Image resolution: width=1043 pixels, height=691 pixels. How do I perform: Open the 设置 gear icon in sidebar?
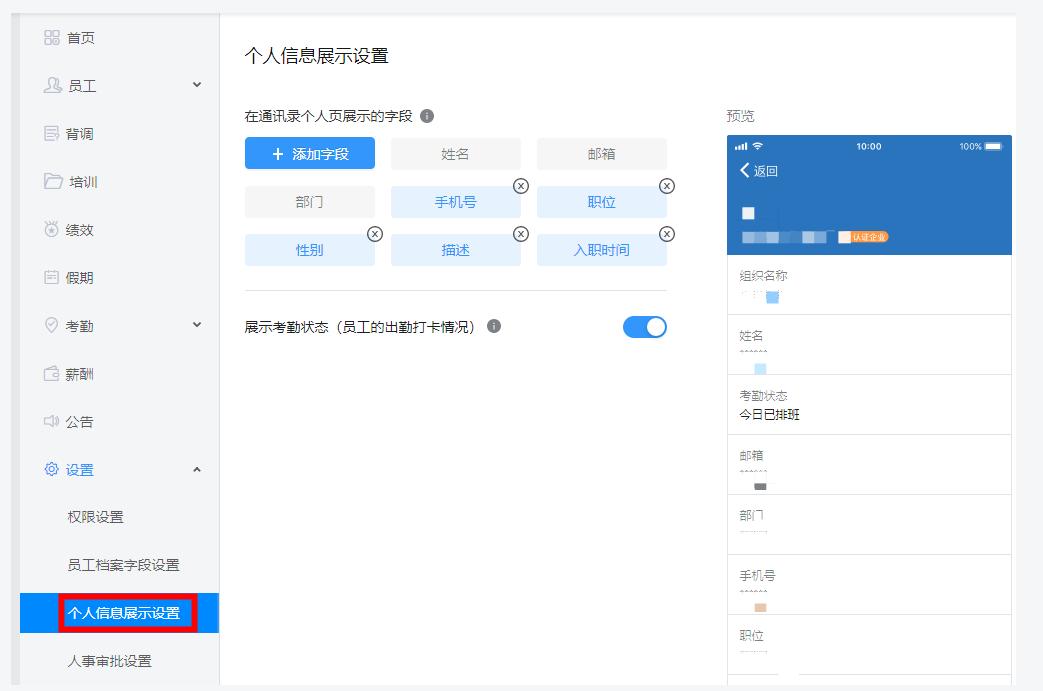click(55, 470)
